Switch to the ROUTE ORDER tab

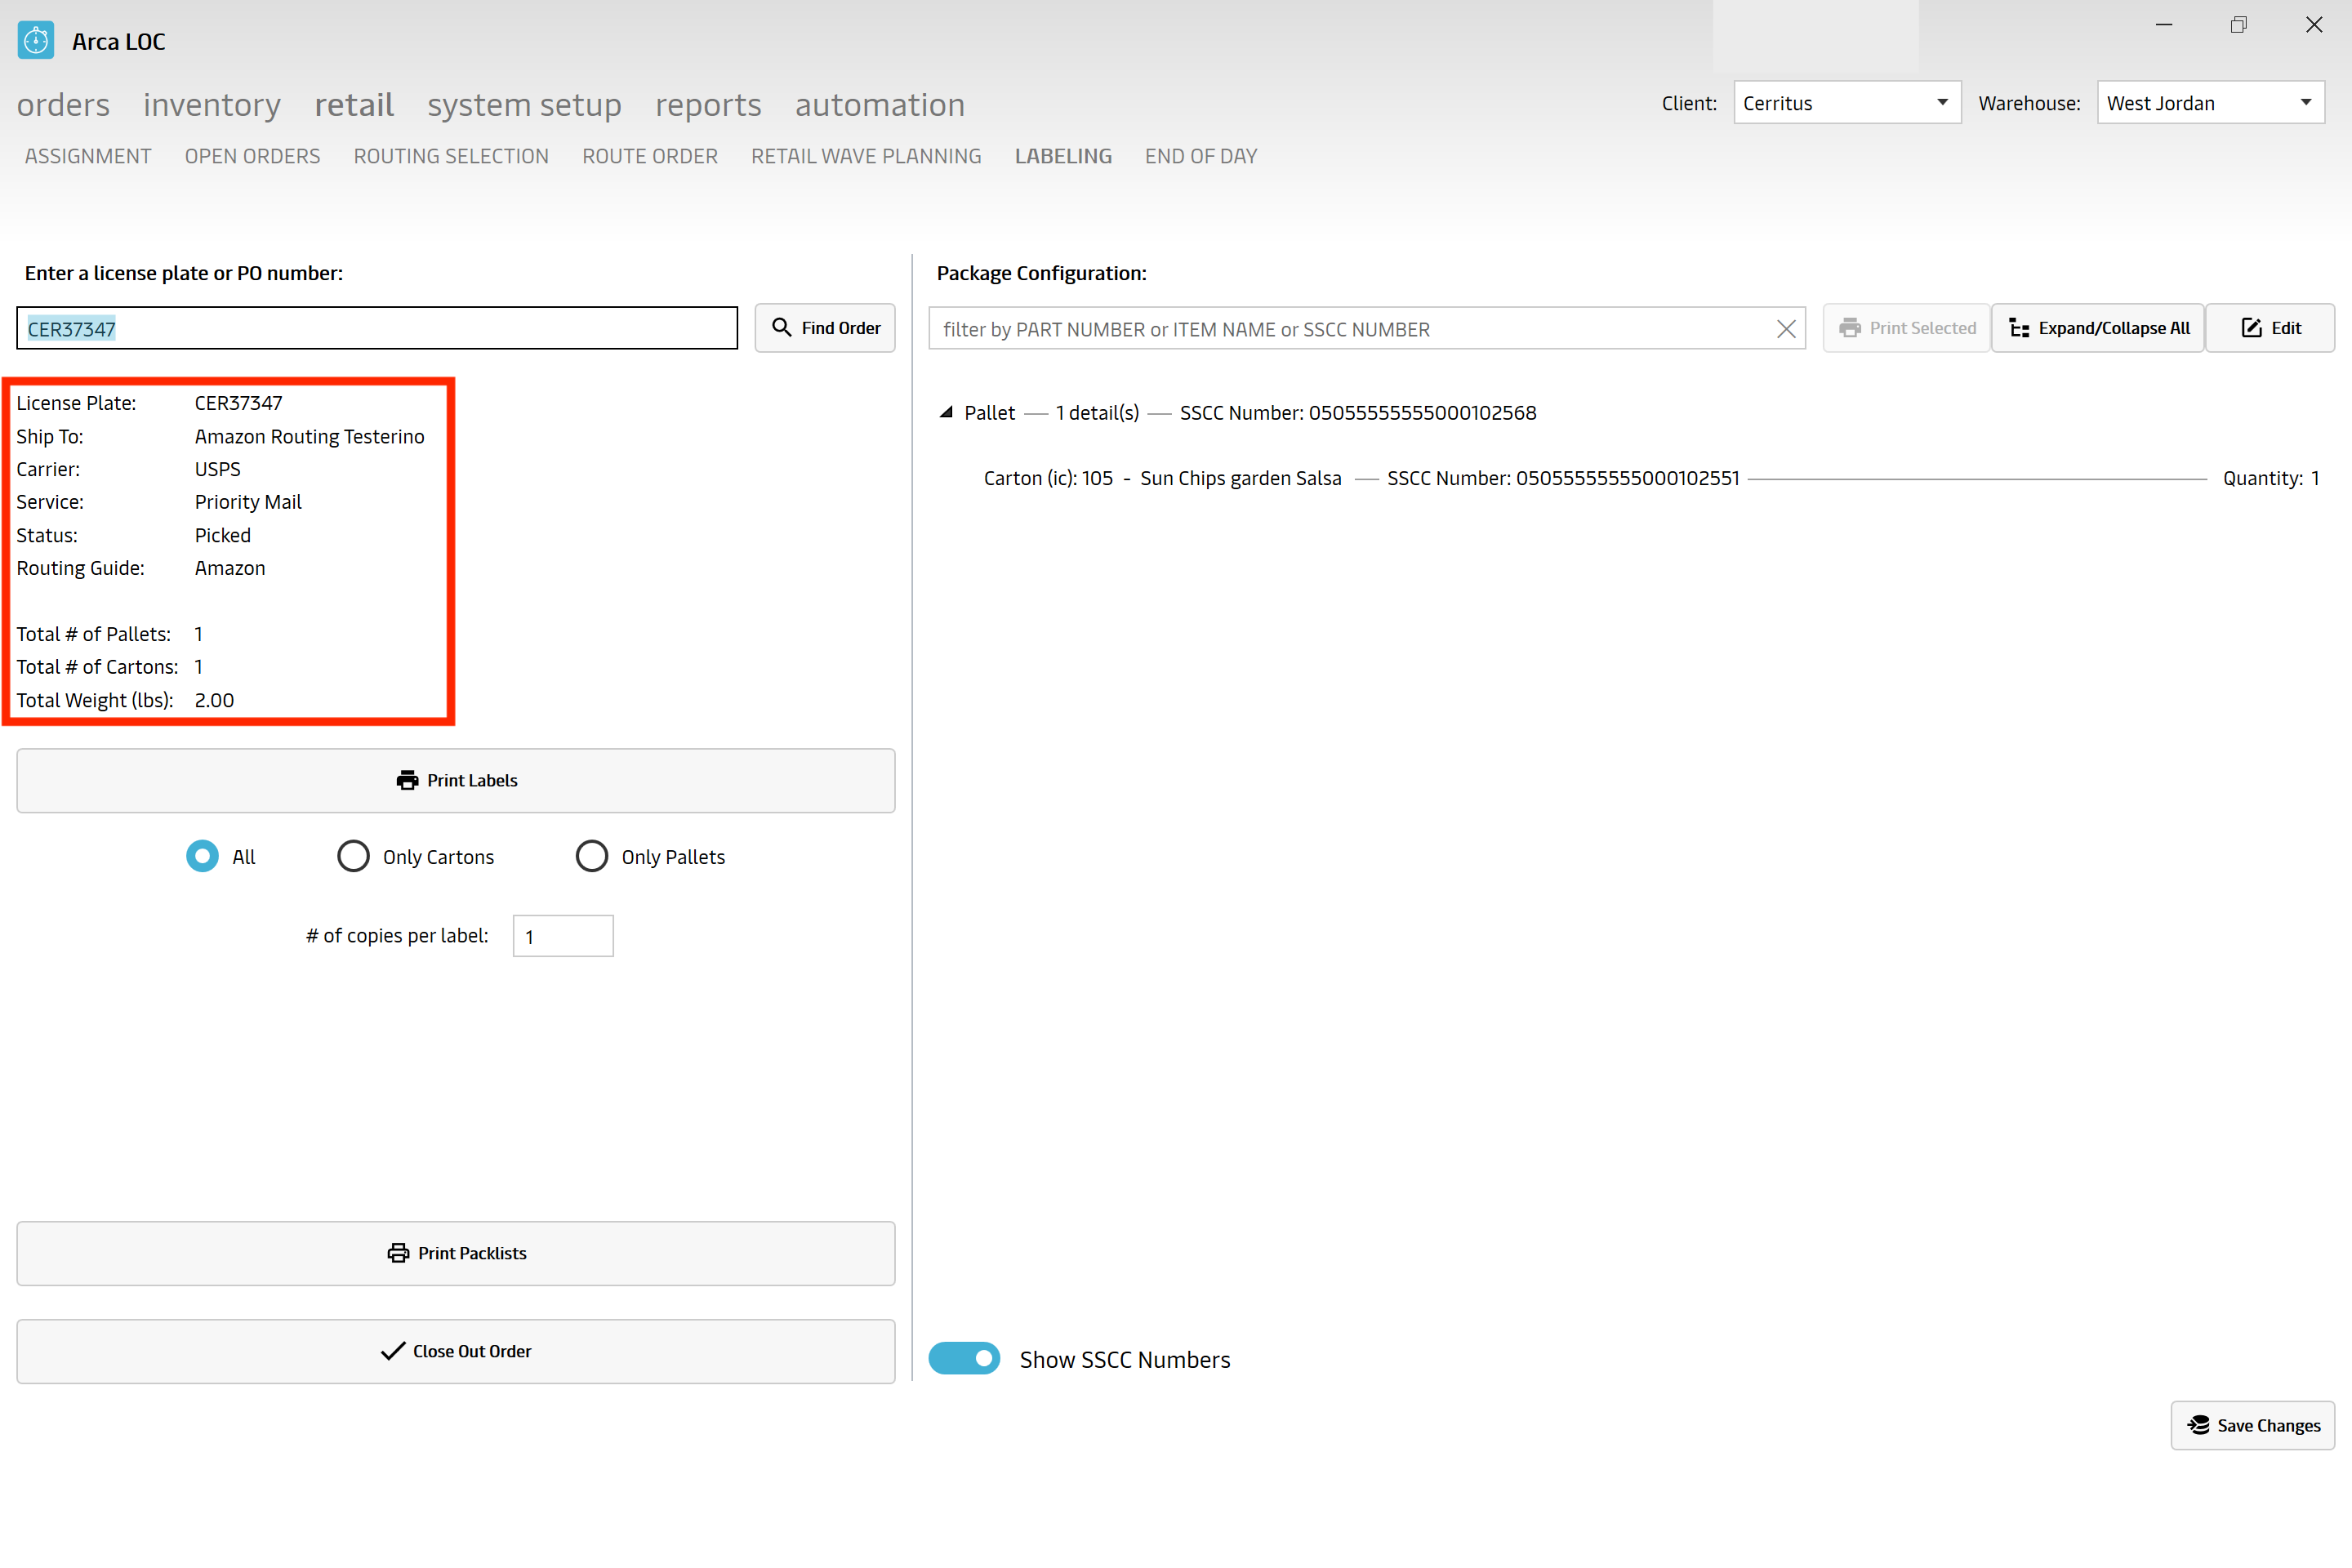(x=650, y=156)
